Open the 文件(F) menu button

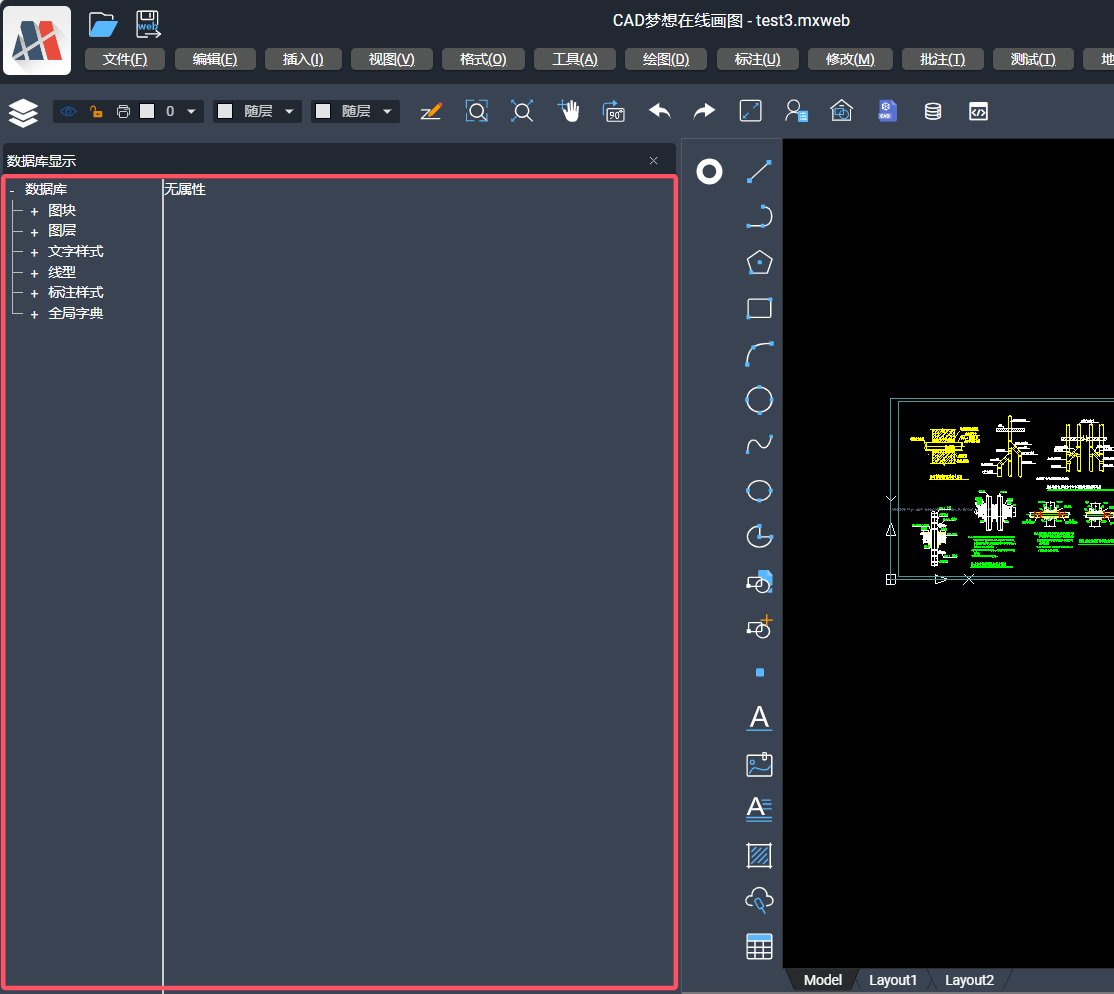point(125,59)
